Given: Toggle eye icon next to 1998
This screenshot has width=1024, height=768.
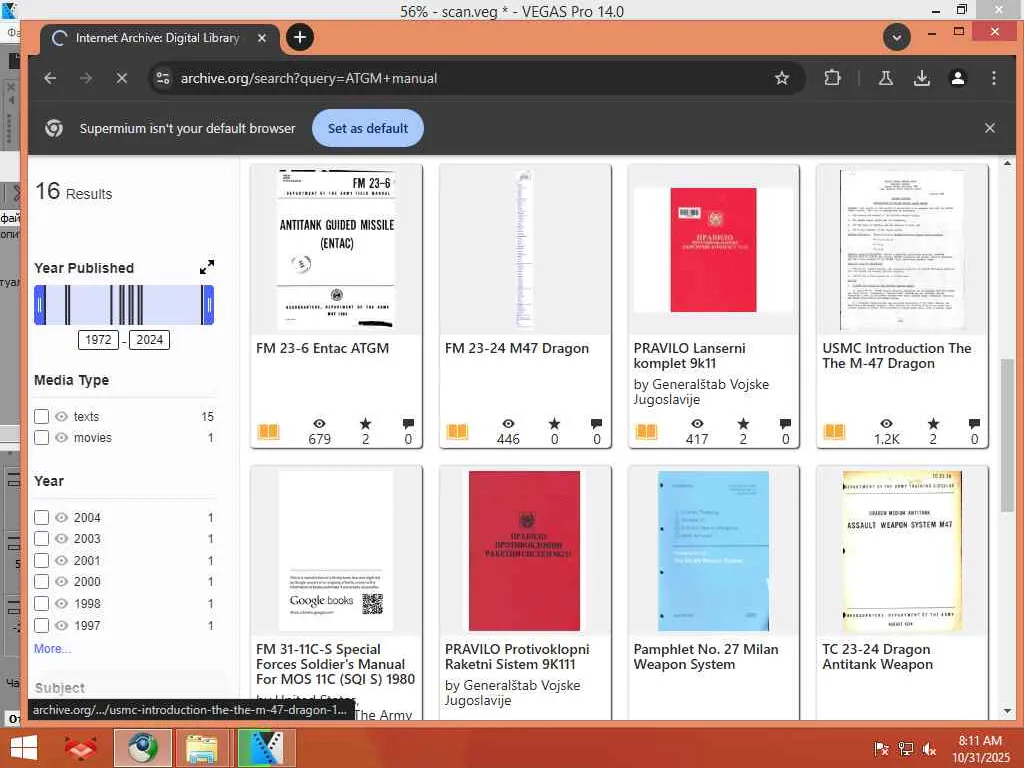Looking at the screenshot, I should click(61, 603).
